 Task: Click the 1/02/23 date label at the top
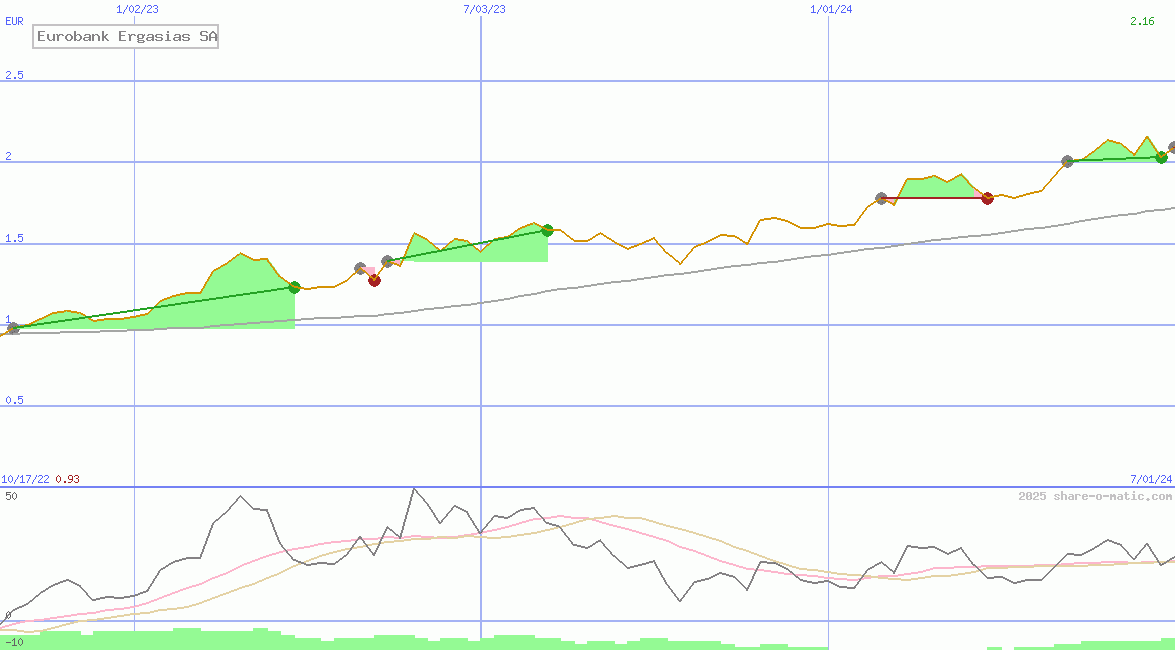[135, 9]
